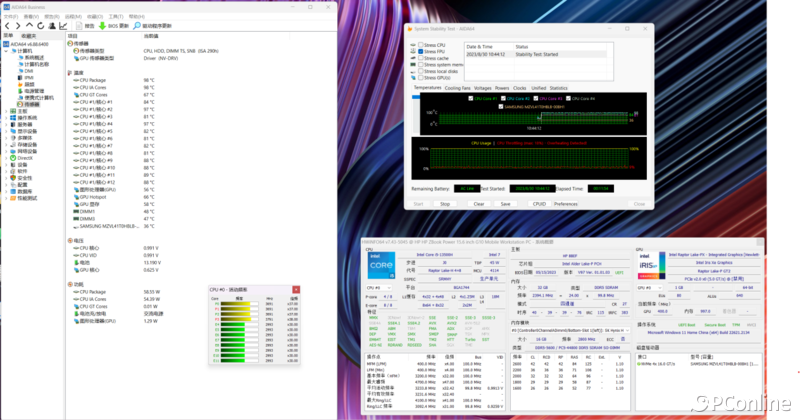Go back using AIDA64 toolbar back arrow
Screen dimensions: 800x420
[x=7, y=26]
